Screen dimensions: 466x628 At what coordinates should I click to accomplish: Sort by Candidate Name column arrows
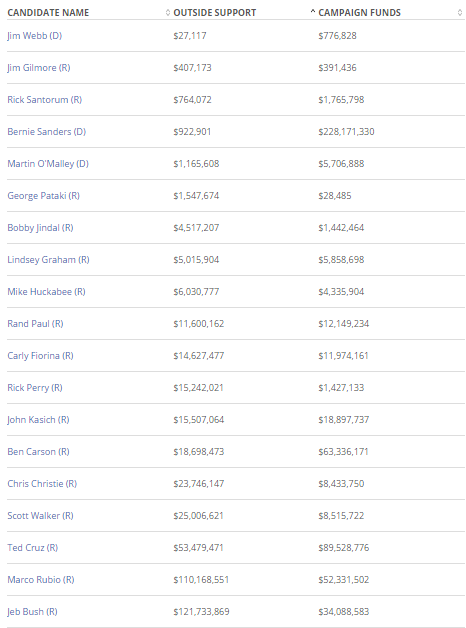click(168, 13)
